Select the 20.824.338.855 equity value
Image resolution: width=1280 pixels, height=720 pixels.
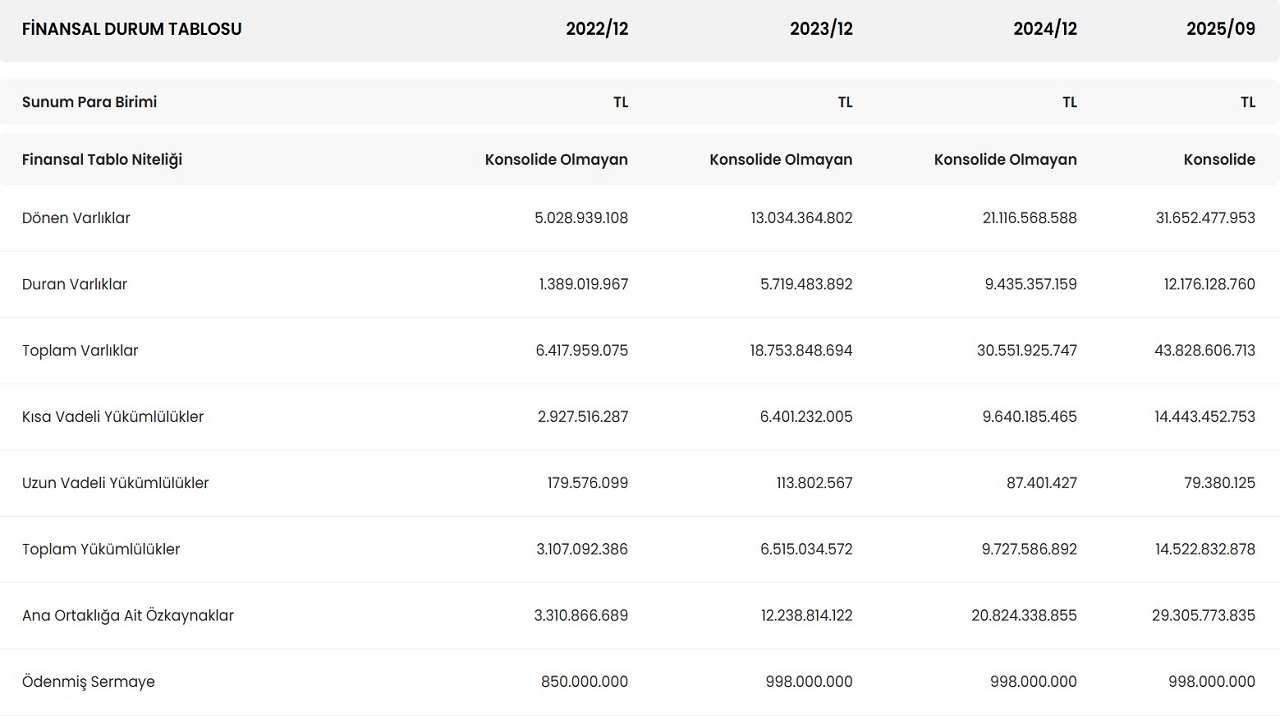pyautogui.click(x=1024, y=616)
